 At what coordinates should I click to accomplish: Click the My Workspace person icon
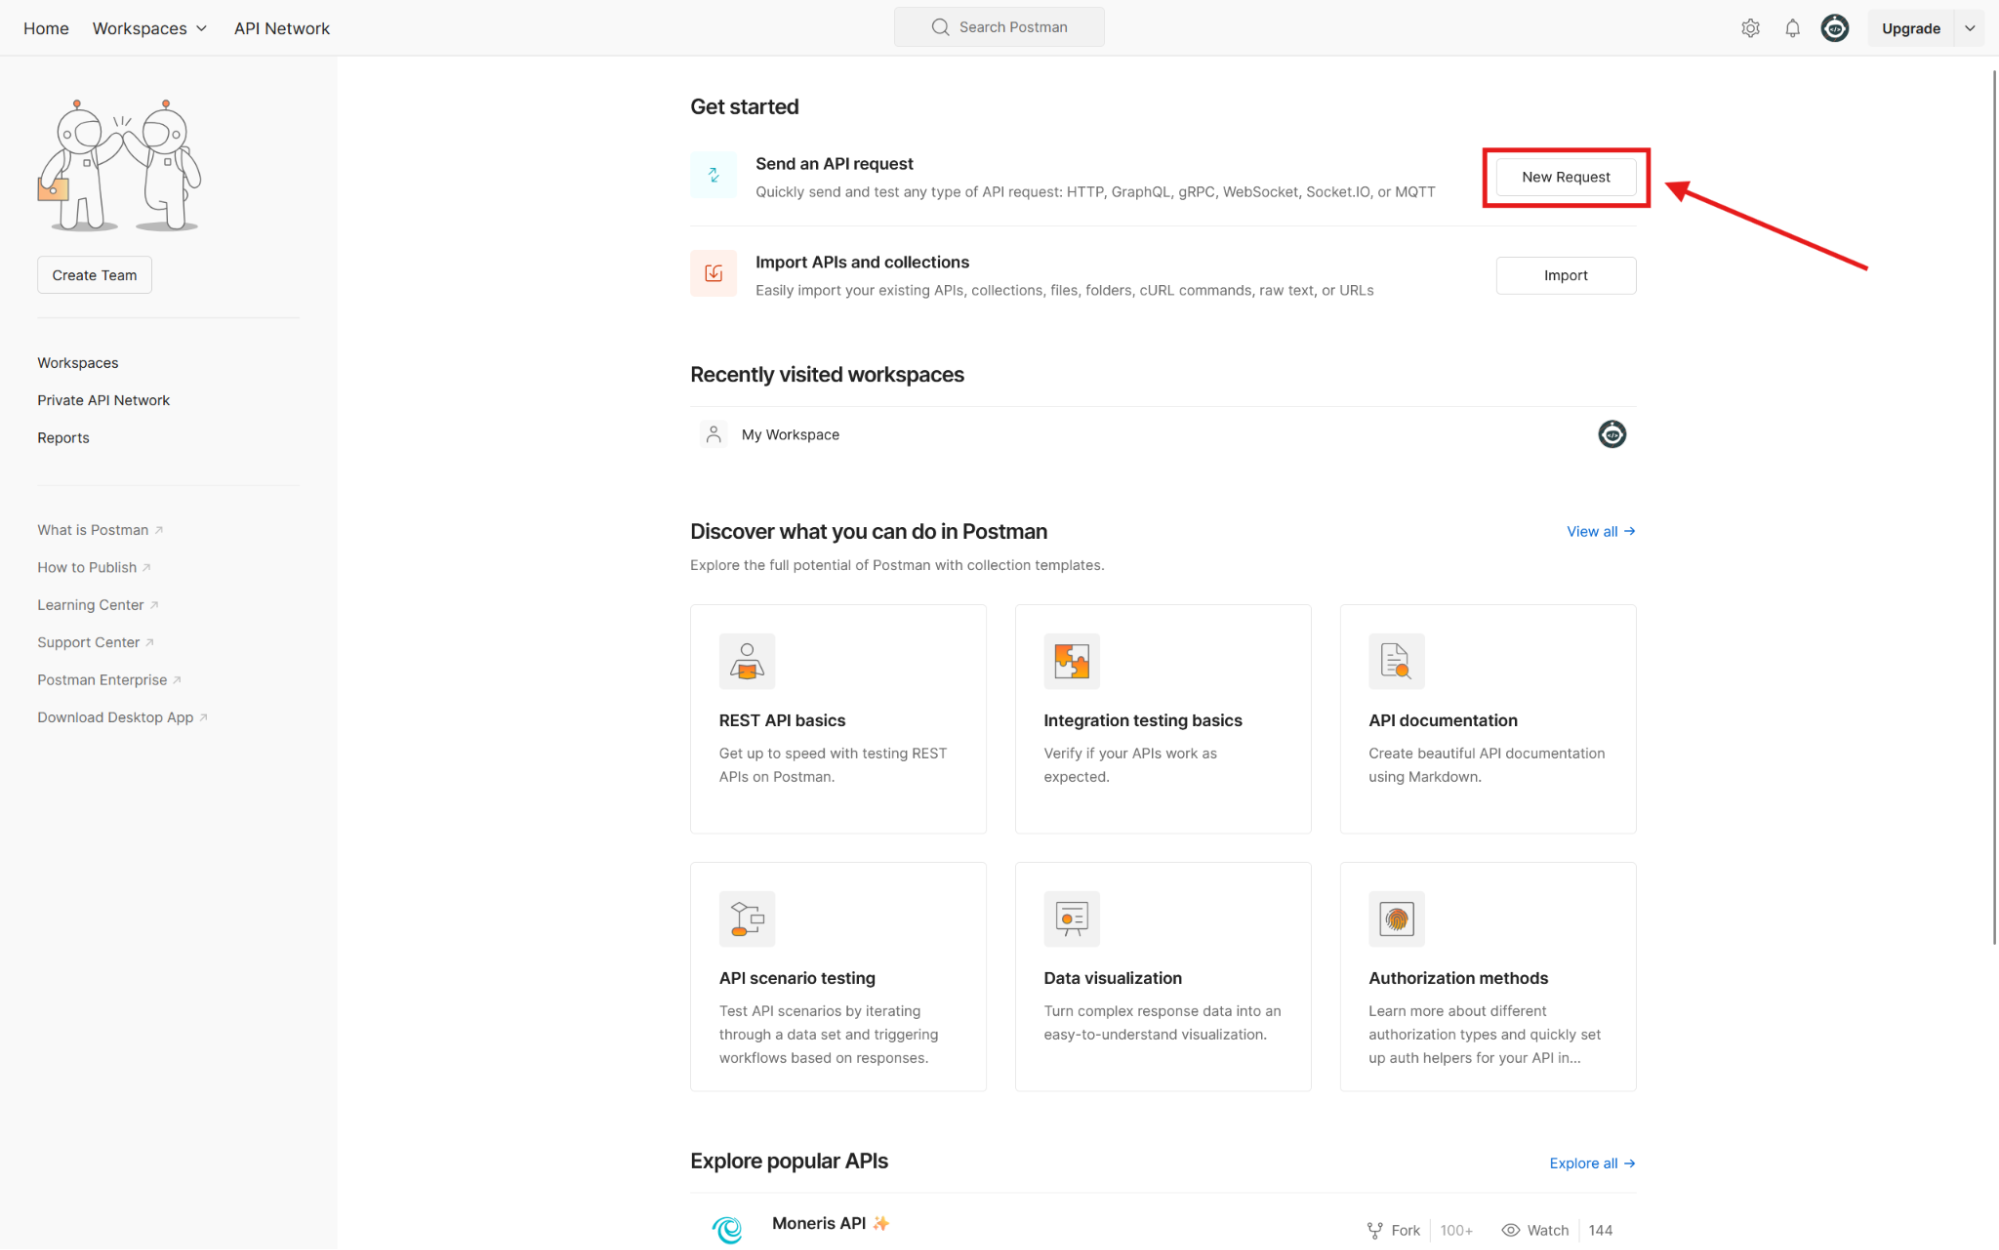713,434
